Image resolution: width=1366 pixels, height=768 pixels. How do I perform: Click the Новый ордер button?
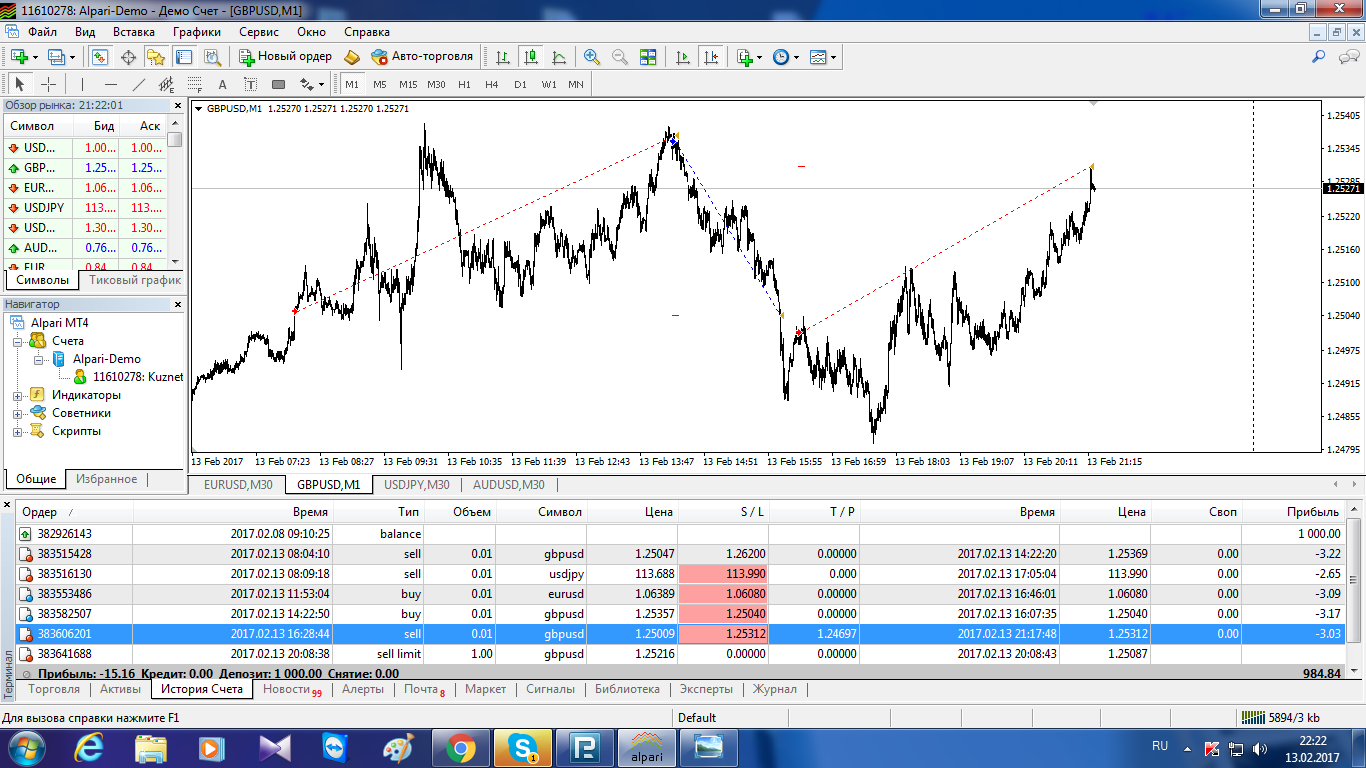(x=285, y=56)
